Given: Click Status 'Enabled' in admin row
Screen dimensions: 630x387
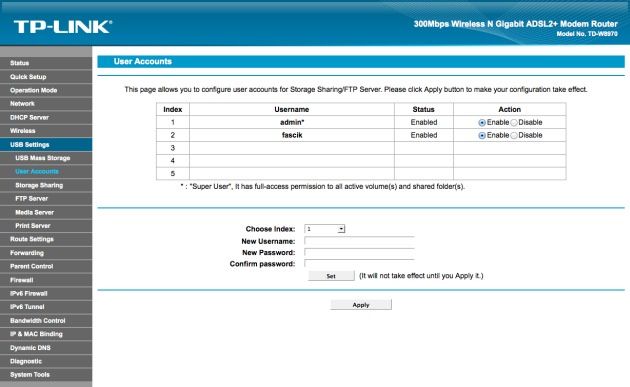Looking at the screenshot, I should tap(424, 122).
